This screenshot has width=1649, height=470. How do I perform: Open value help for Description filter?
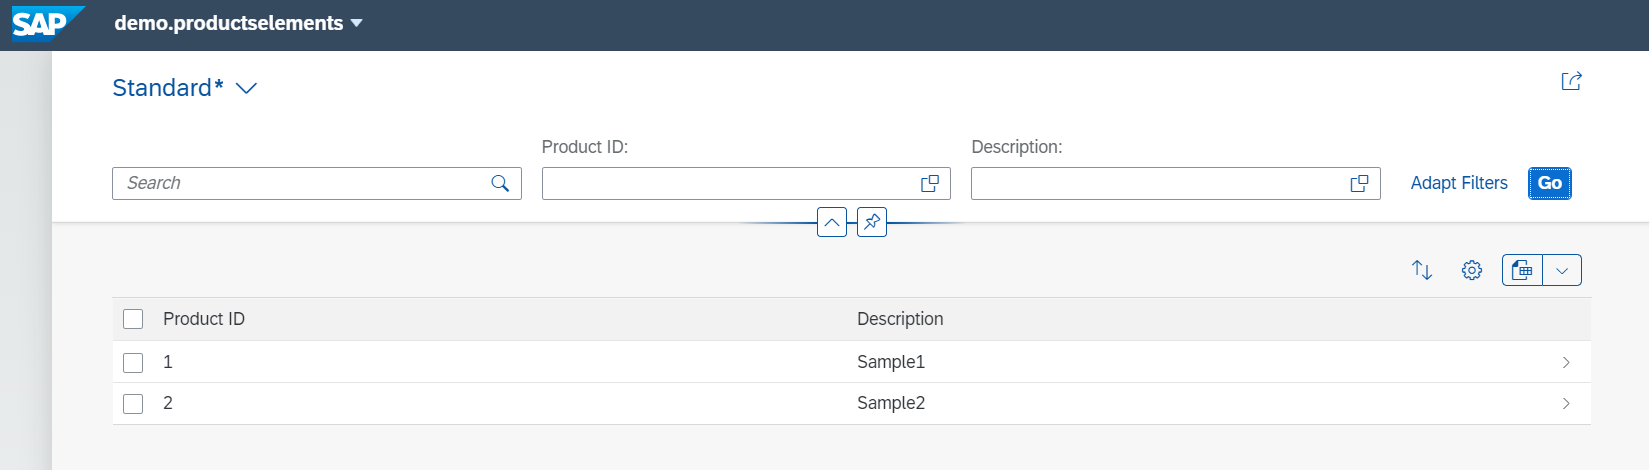(x=1359, y=184)
